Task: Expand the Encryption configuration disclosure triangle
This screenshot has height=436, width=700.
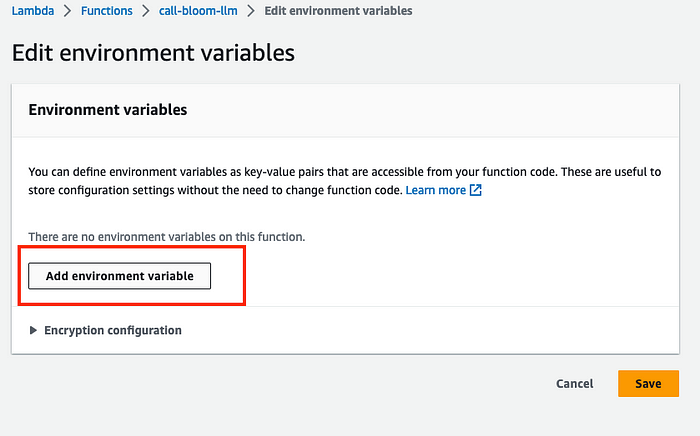Action: point(35,330)
